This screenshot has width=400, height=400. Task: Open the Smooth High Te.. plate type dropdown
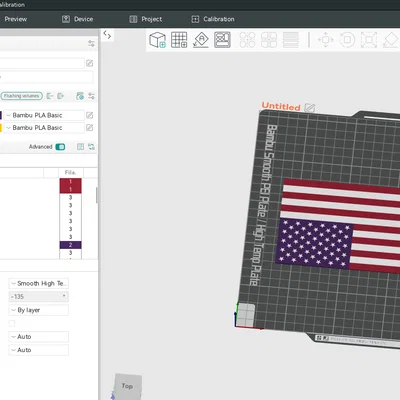click(x=39, y=283)
